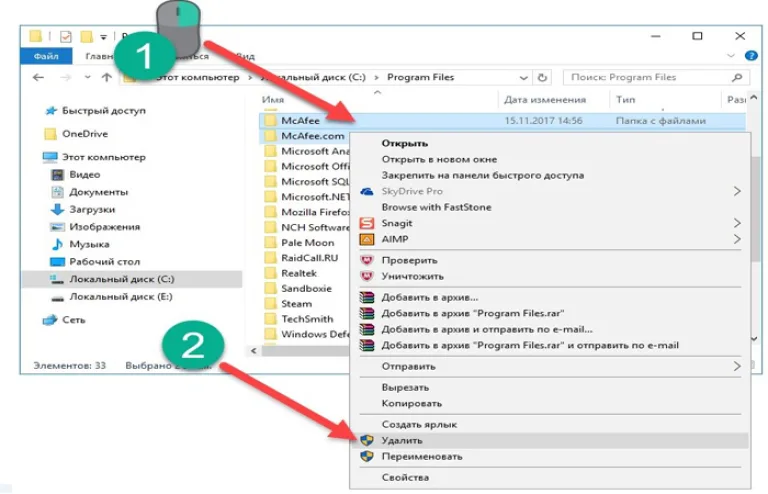This screenshot has height=494, width=768.
Task: Open the address bar history dropdown
Action: [x=523, y=77]
